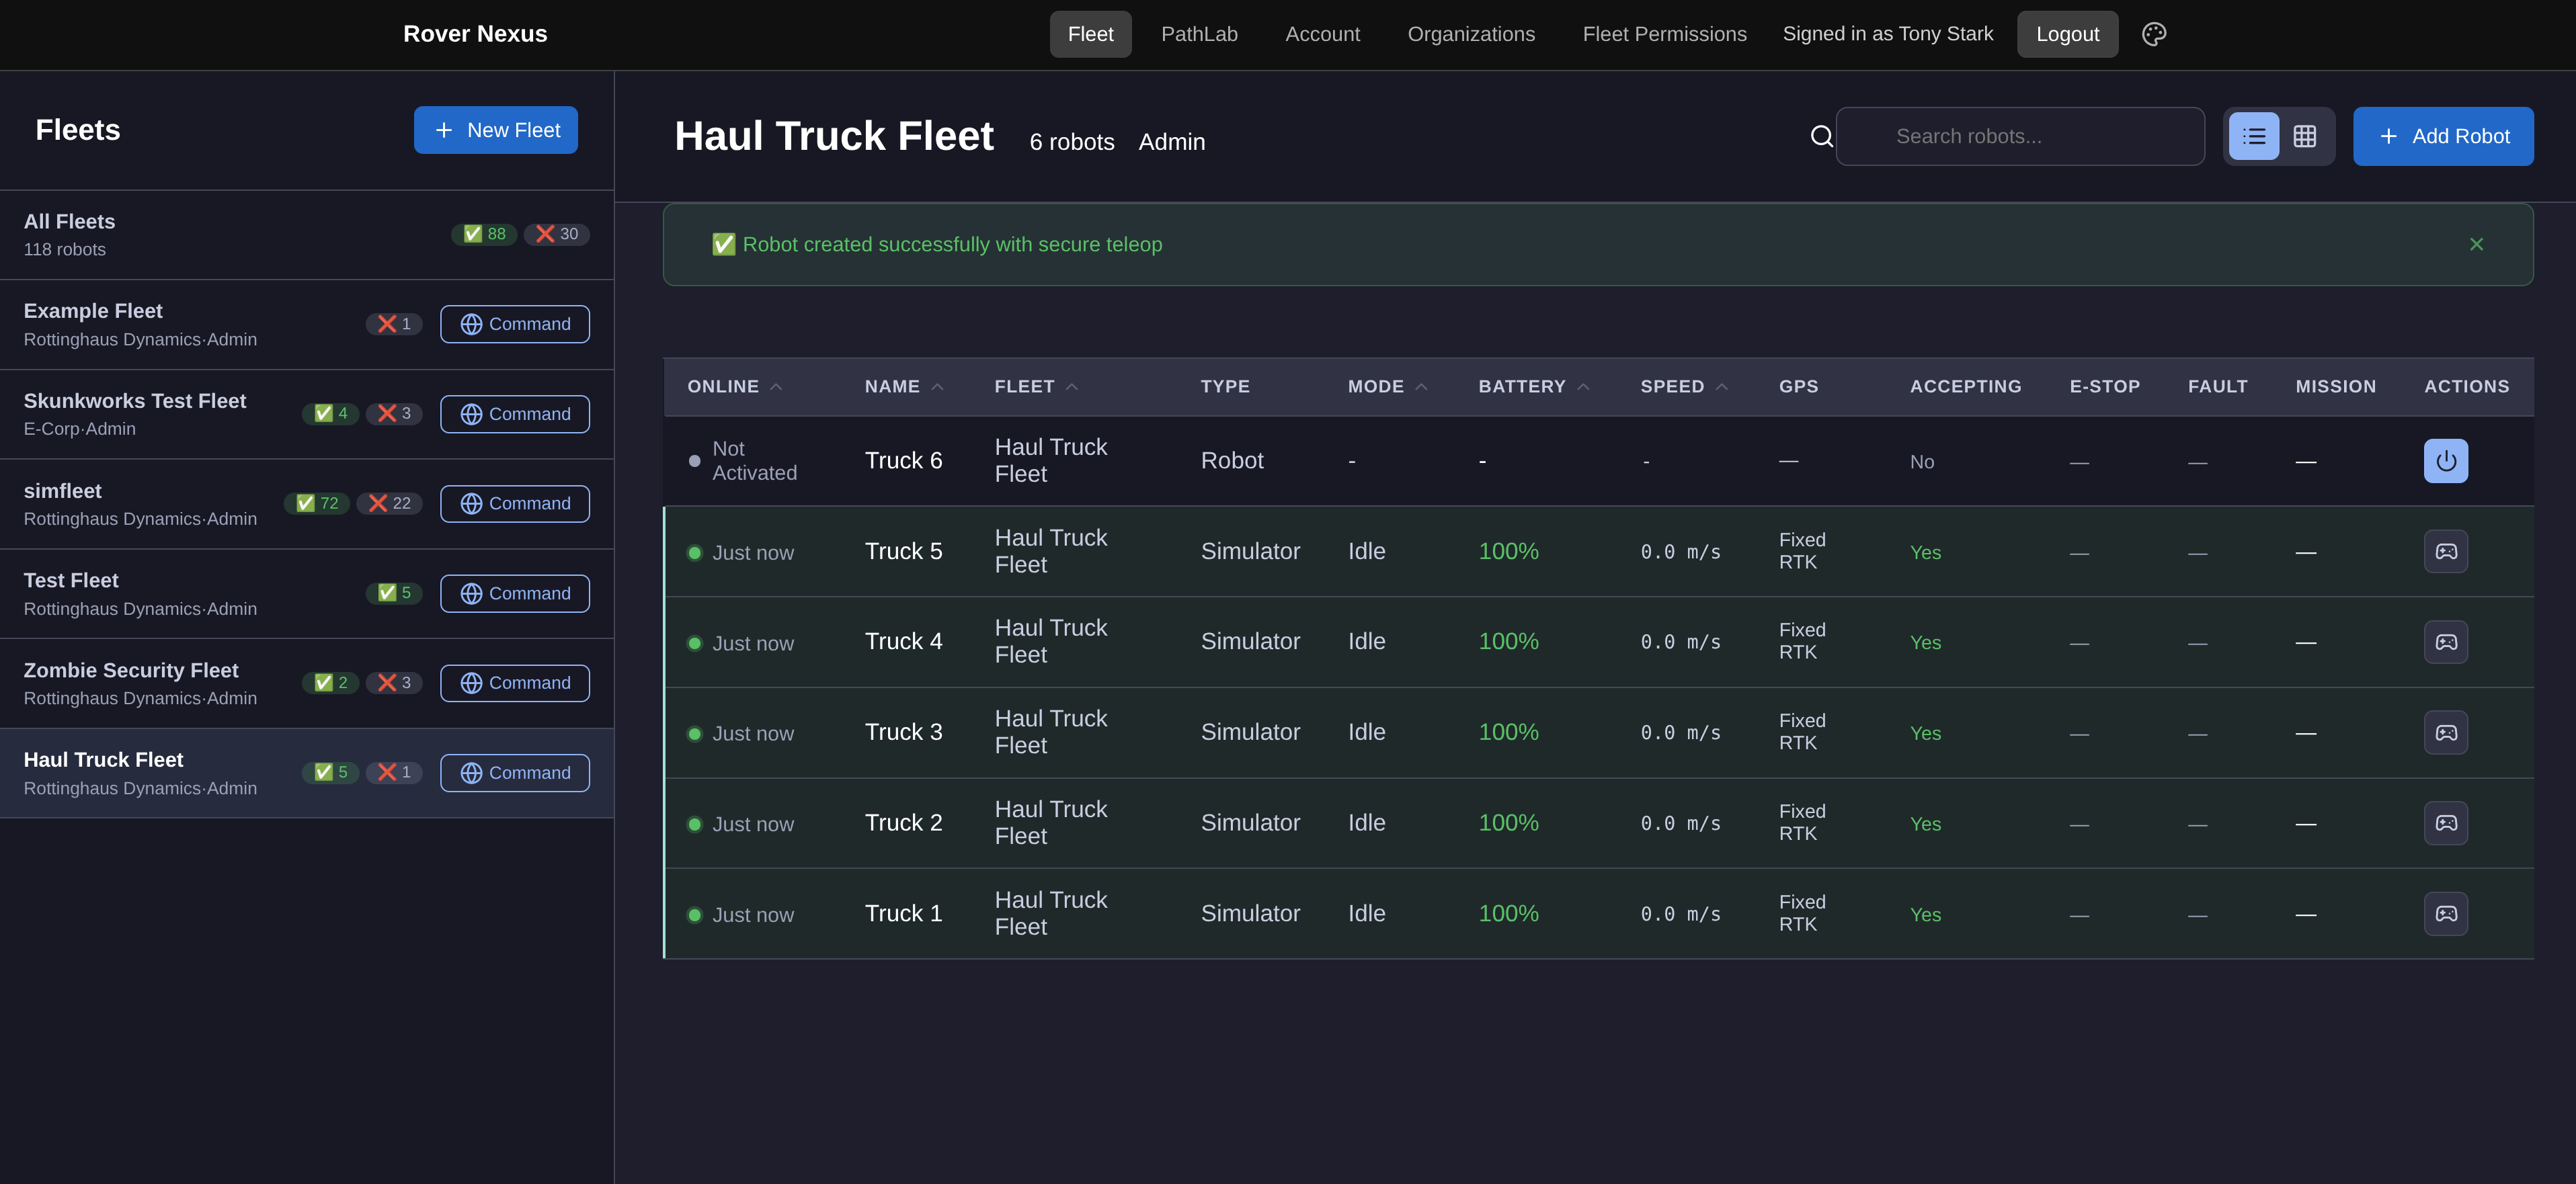Click Command for Haul Truck Fleet

[x=515, y=773]
